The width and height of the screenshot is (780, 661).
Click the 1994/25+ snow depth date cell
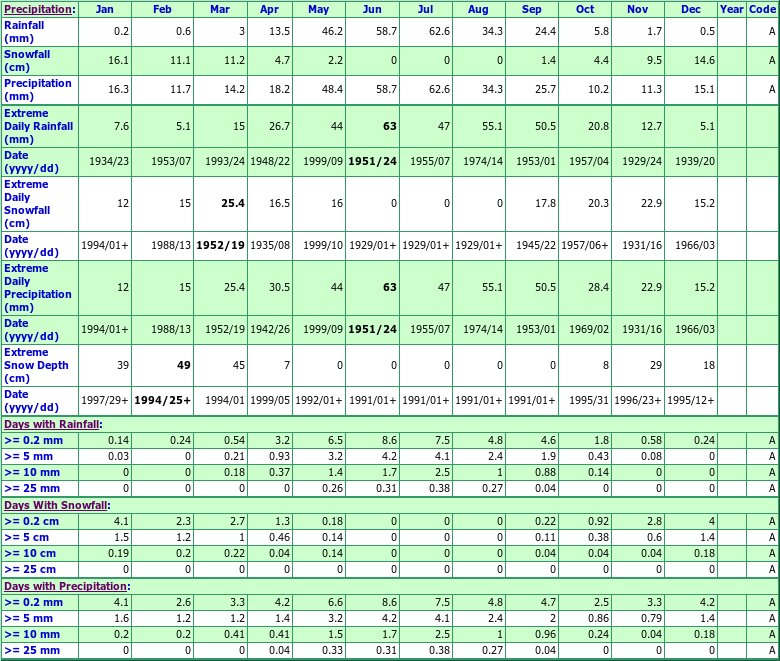tap(162, 400)
